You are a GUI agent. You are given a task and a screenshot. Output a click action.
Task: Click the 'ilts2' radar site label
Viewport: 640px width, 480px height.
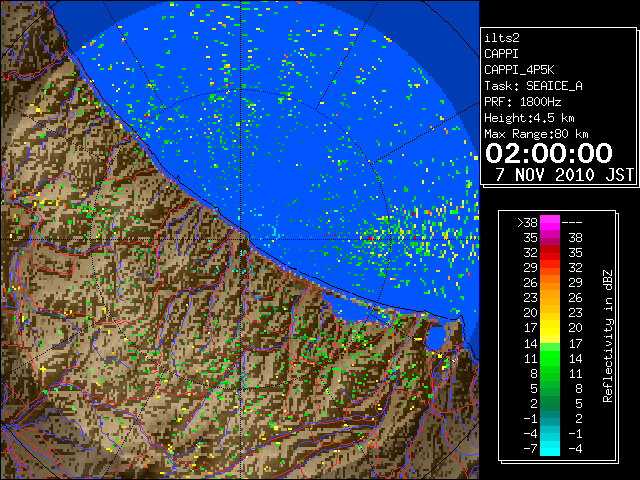(x=502, y=38)
